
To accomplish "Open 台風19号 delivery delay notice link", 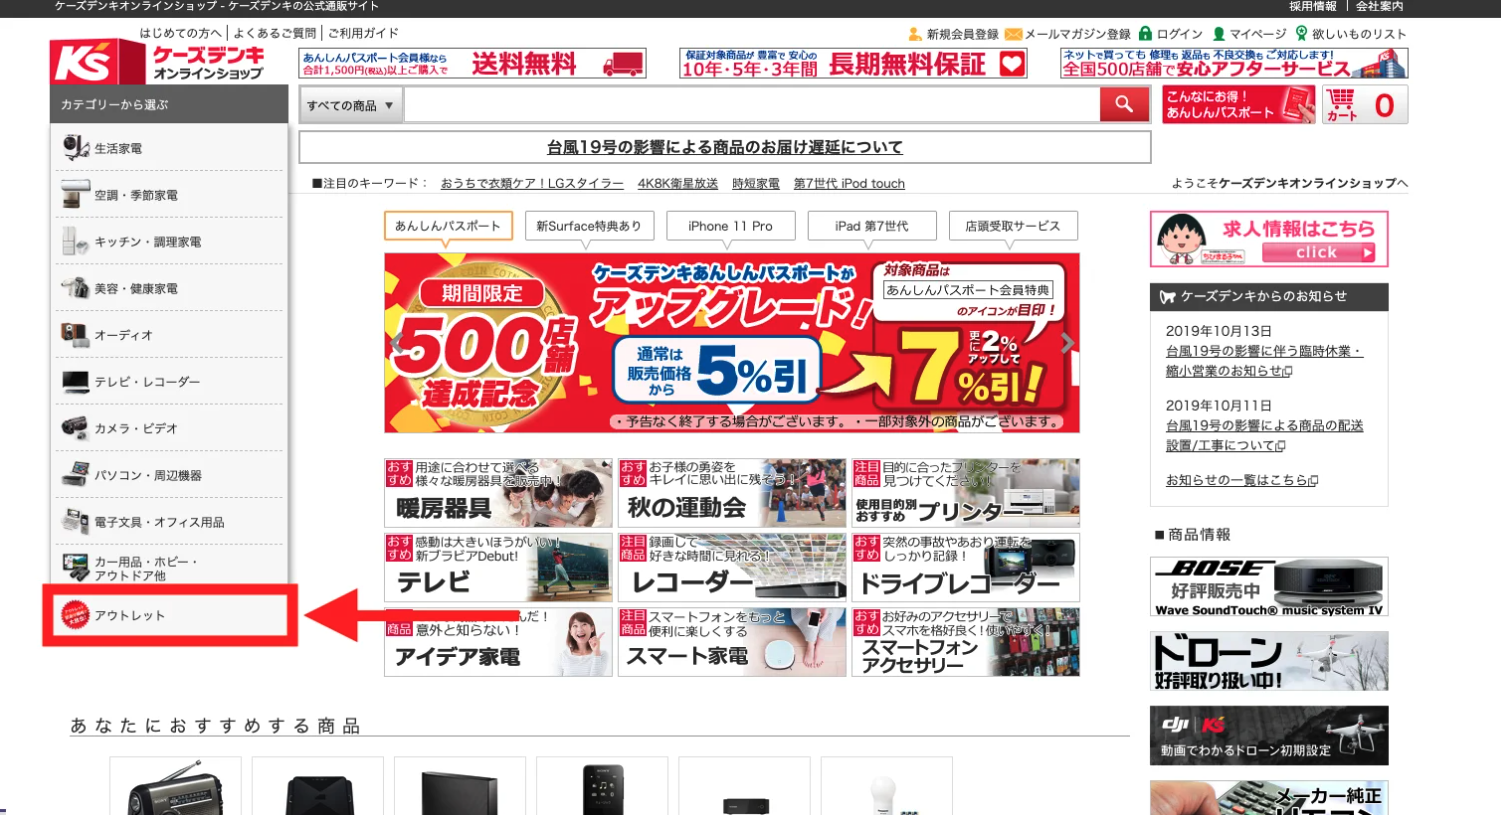I will (725, 147).
